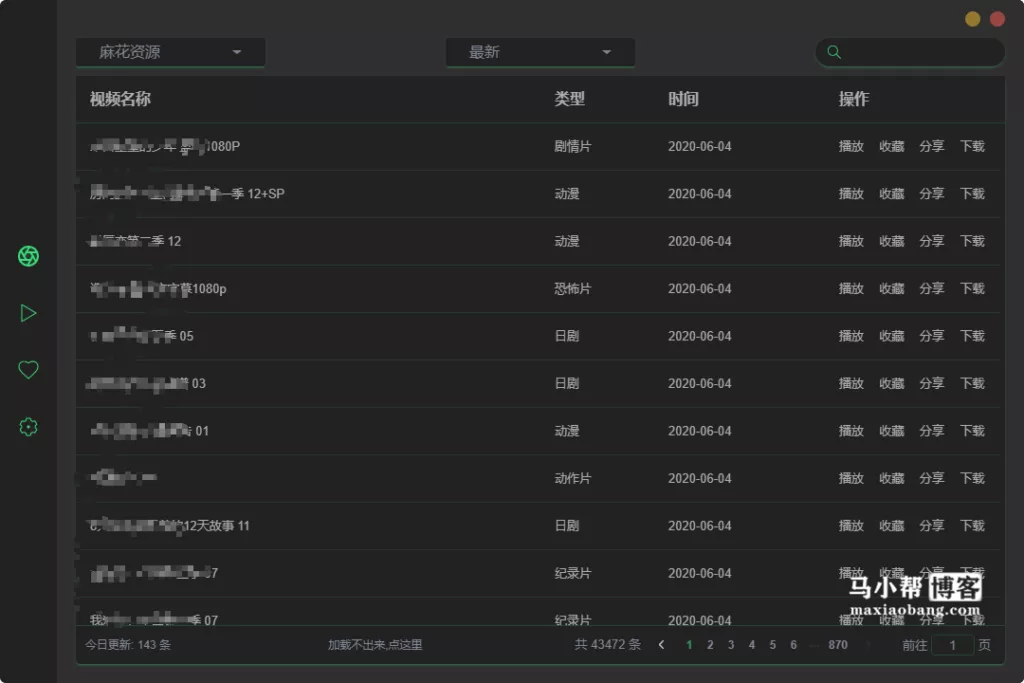Select the video title ending 12天故事 11
The height and width of the screenshot is (683, 1024).
pyautogui.click(x=169, y=526)
